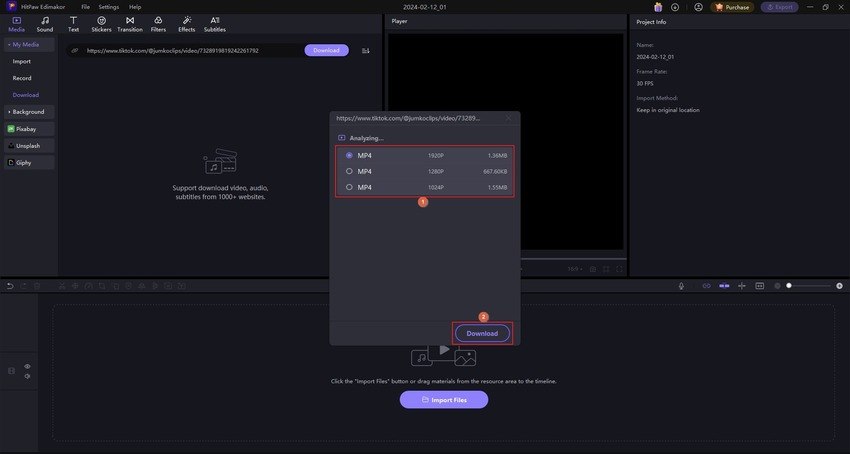The width and height of the screenshot is (850, 454).
Task: Open the Effects tab
Action: [x=186, y=24]
